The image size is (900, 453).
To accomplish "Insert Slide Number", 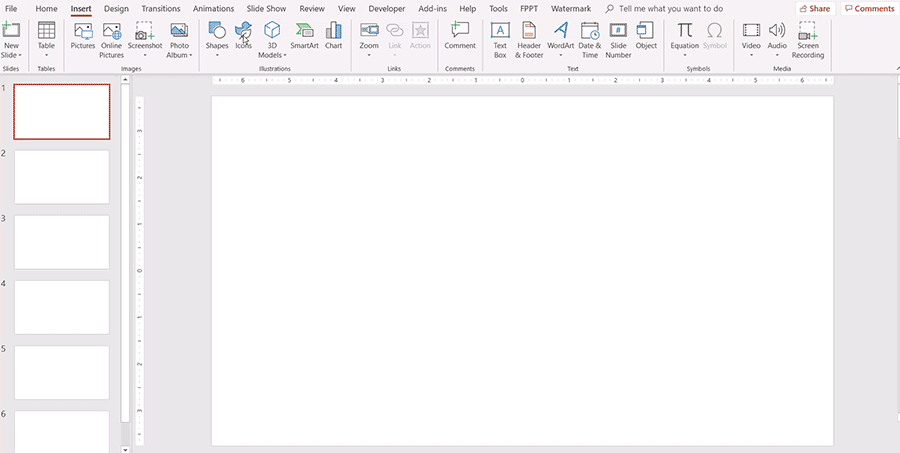I will [618, 36].
